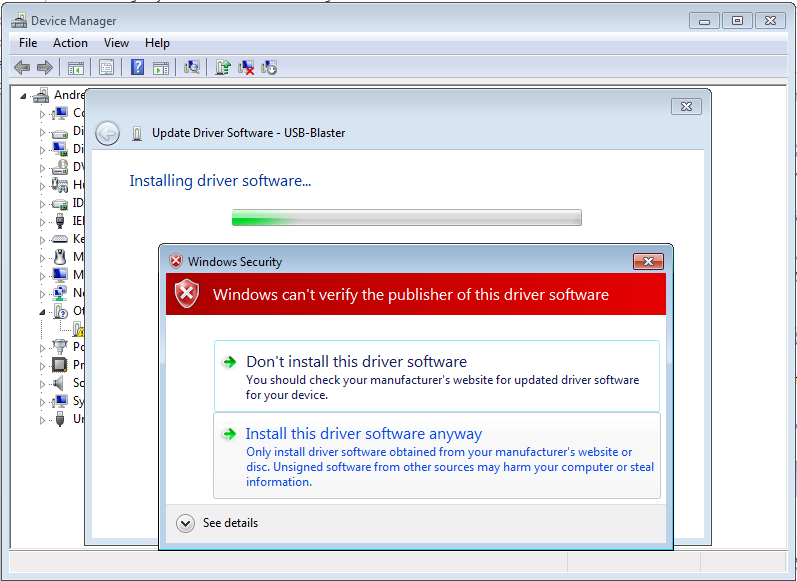Click the wizard back arrow button
Image resolution: width=797 pixels, height=581 pixels.
107,134
